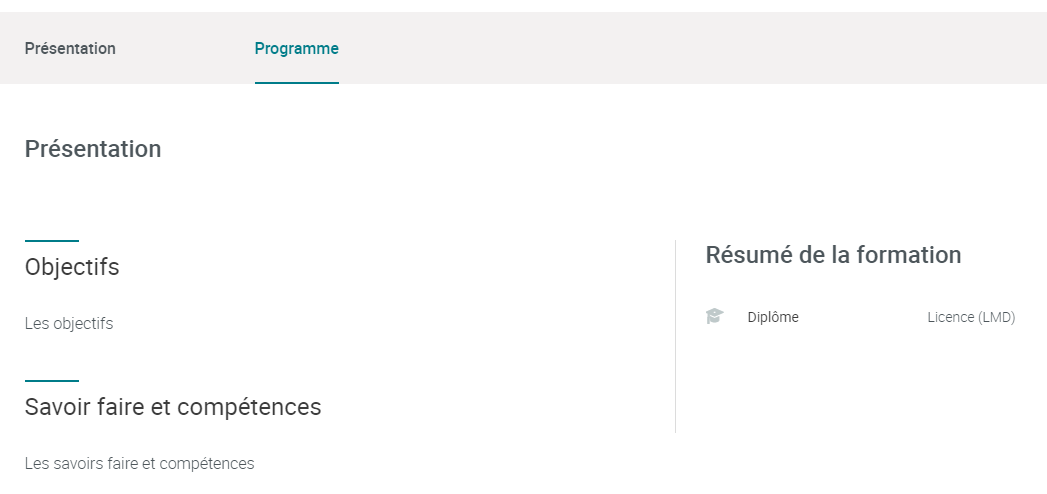Image resolution: width=1047 pixels, height=494 pixels.
Task: Select the Programme tab
Action: pyautogui.click(x=296, y=49)
